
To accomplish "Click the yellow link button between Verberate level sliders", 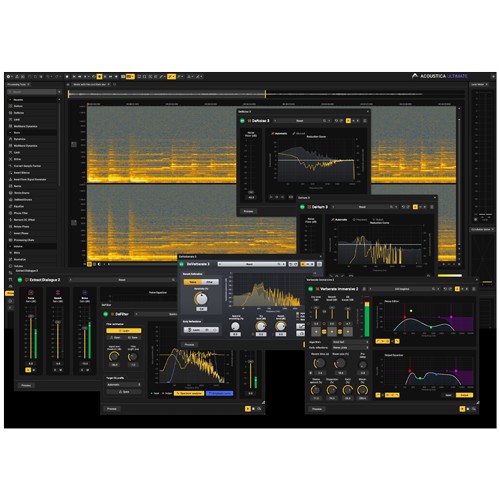I will (x=324, y=332).
